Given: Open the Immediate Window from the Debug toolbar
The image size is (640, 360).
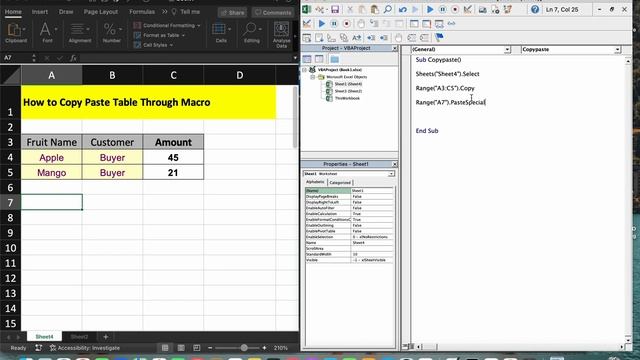Looking at the screenshot, I should 426,24.
